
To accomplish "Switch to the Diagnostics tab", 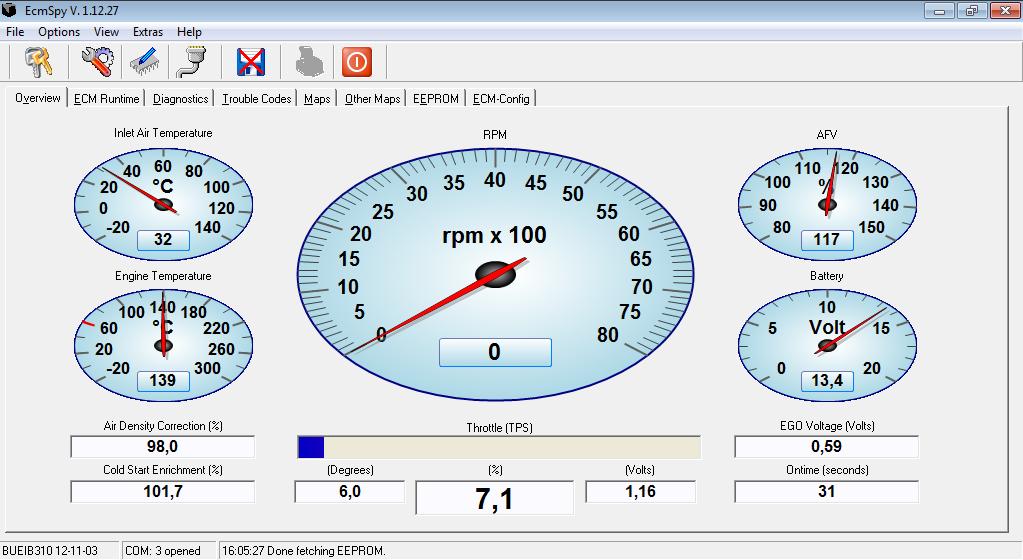I will [x=181, y=98].
